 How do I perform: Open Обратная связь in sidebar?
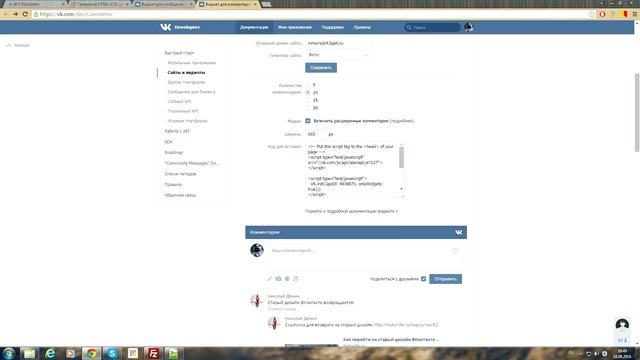[180, 195]
